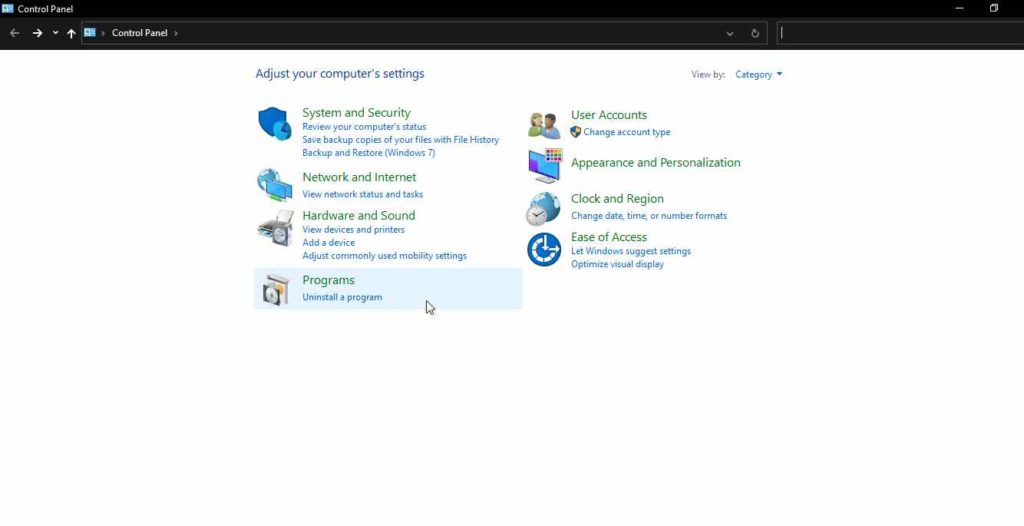Open the Network and Internet globe icon

tap(274, 186)
